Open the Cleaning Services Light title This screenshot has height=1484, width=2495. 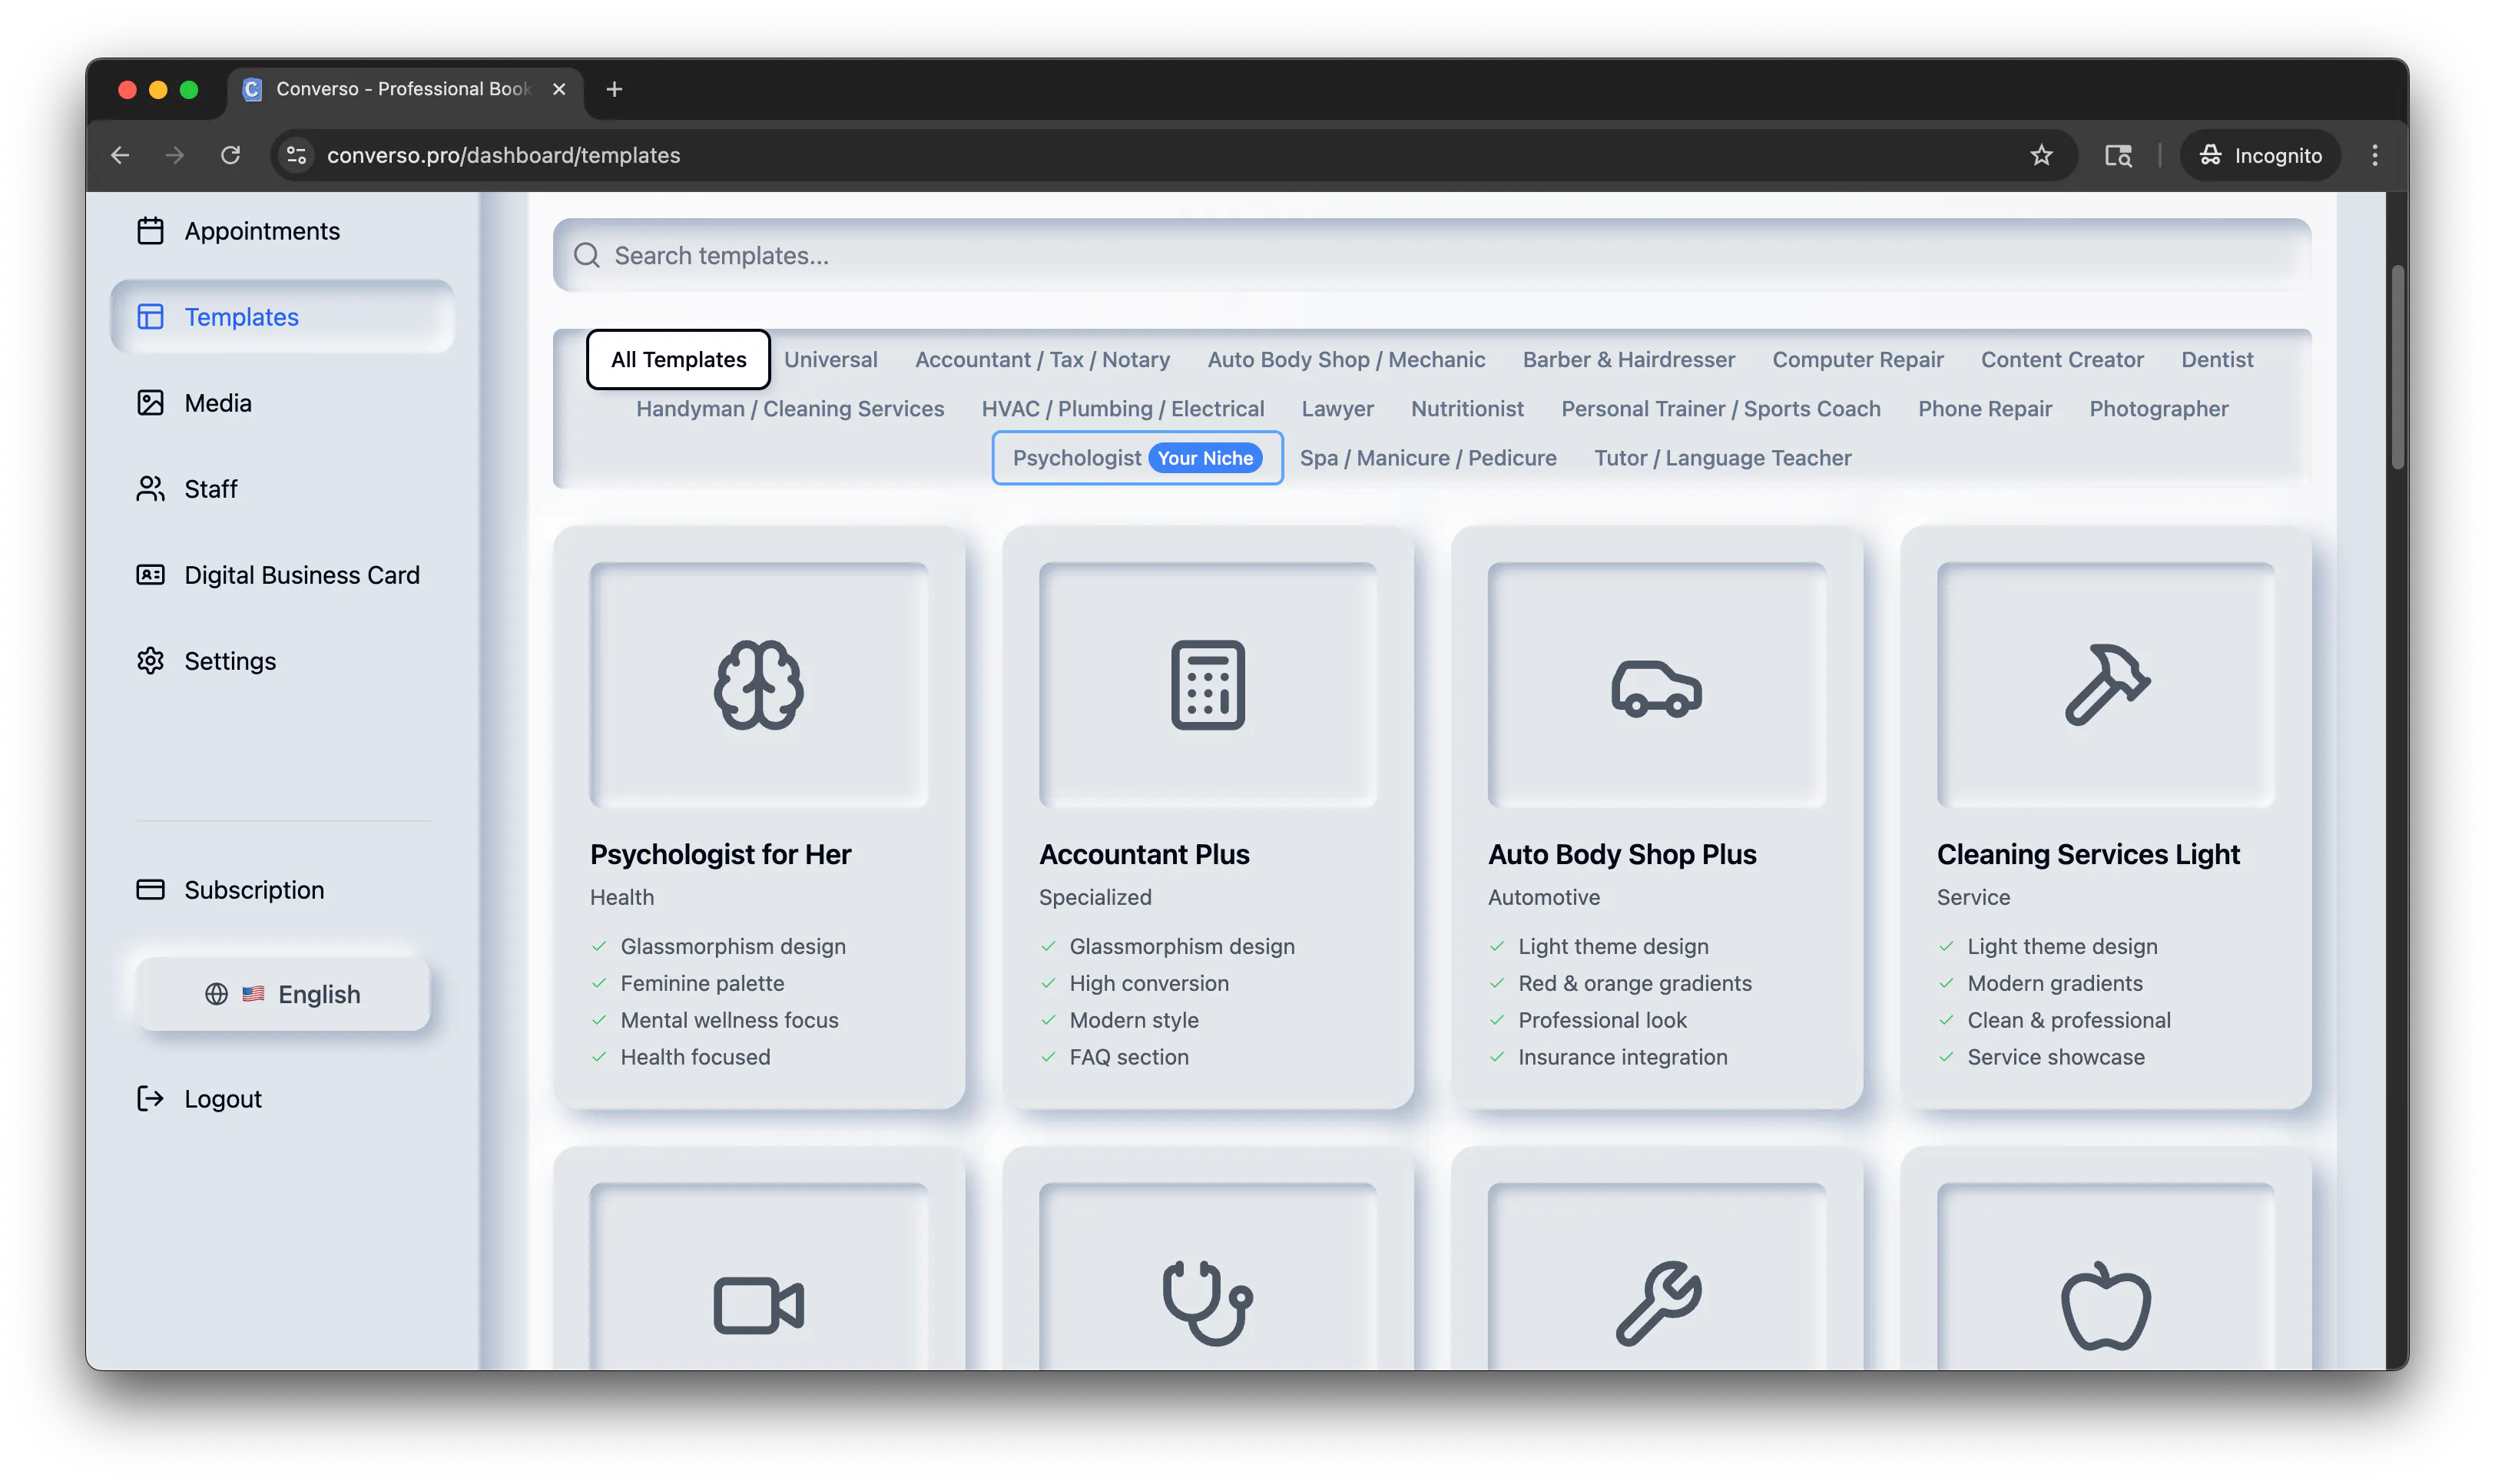point(2088,854)
